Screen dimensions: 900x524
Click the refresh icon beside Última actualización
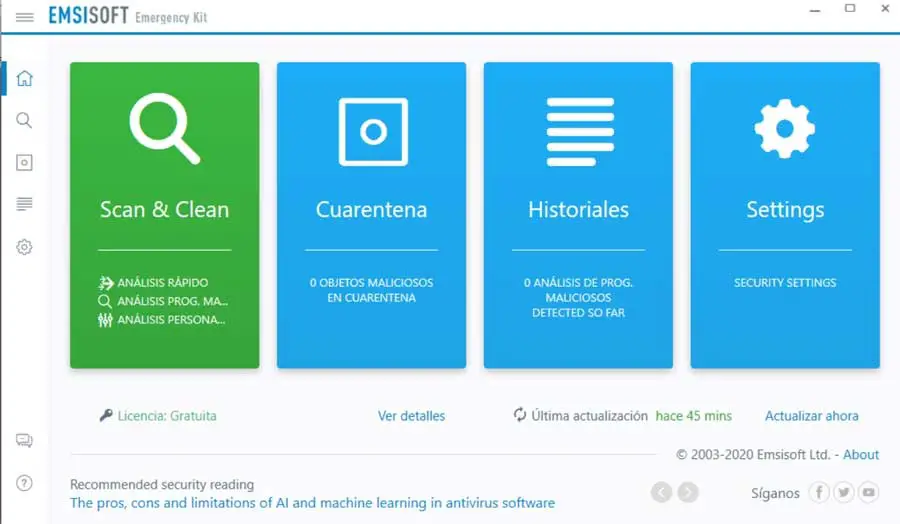click(519, 414)
